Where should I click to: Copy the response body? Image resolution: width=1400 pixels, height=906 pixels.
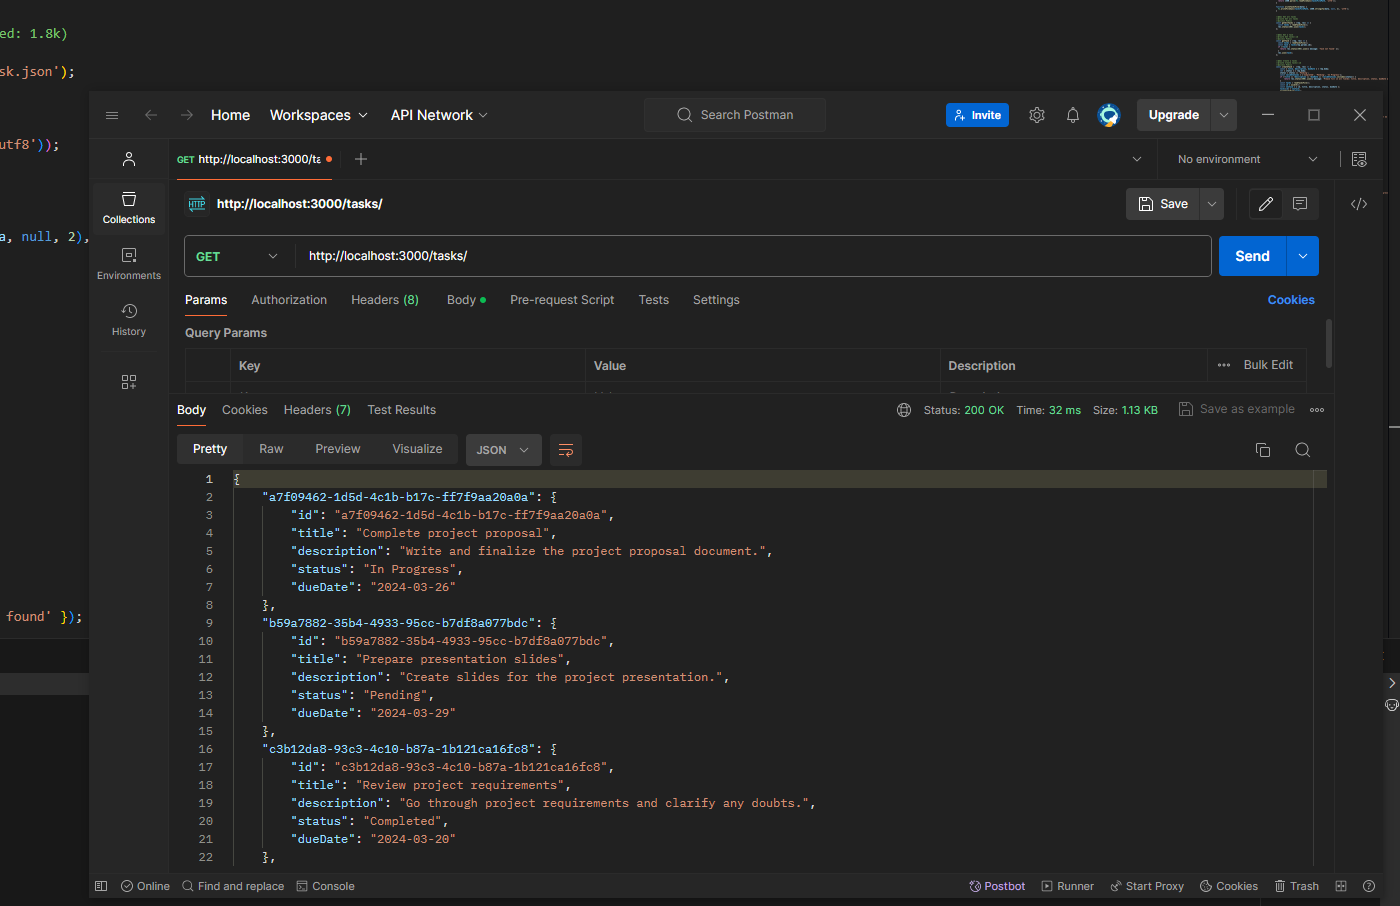click(1263, 450)
